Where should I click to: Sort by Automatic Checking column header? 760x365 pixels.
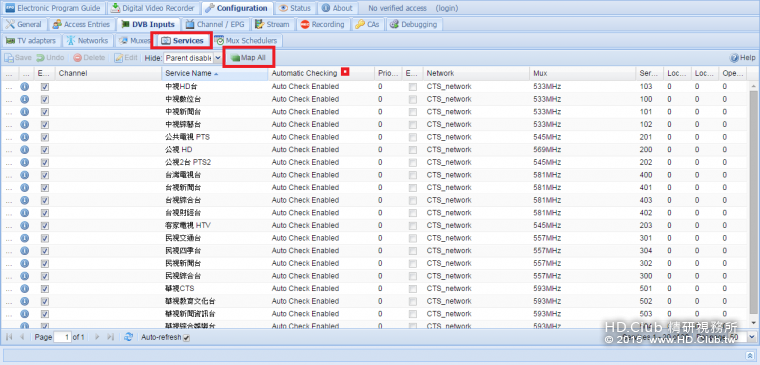(x=321, y=73)
